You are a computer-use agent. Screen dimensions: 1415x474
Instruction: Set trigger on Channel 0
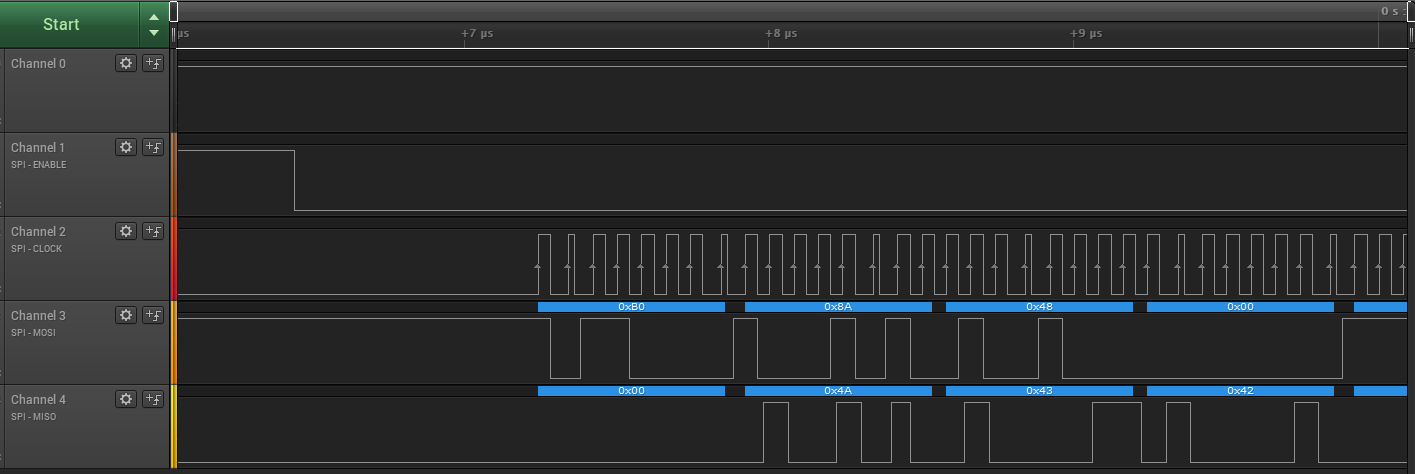click(153, 63)
